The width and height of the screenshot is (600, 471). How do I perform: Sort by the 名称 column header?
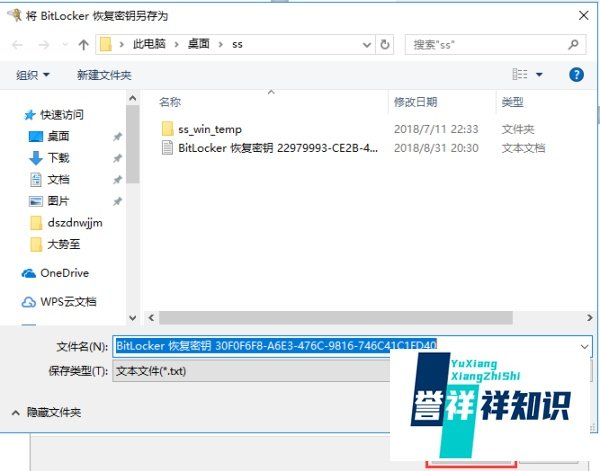(x=170, y=102)
